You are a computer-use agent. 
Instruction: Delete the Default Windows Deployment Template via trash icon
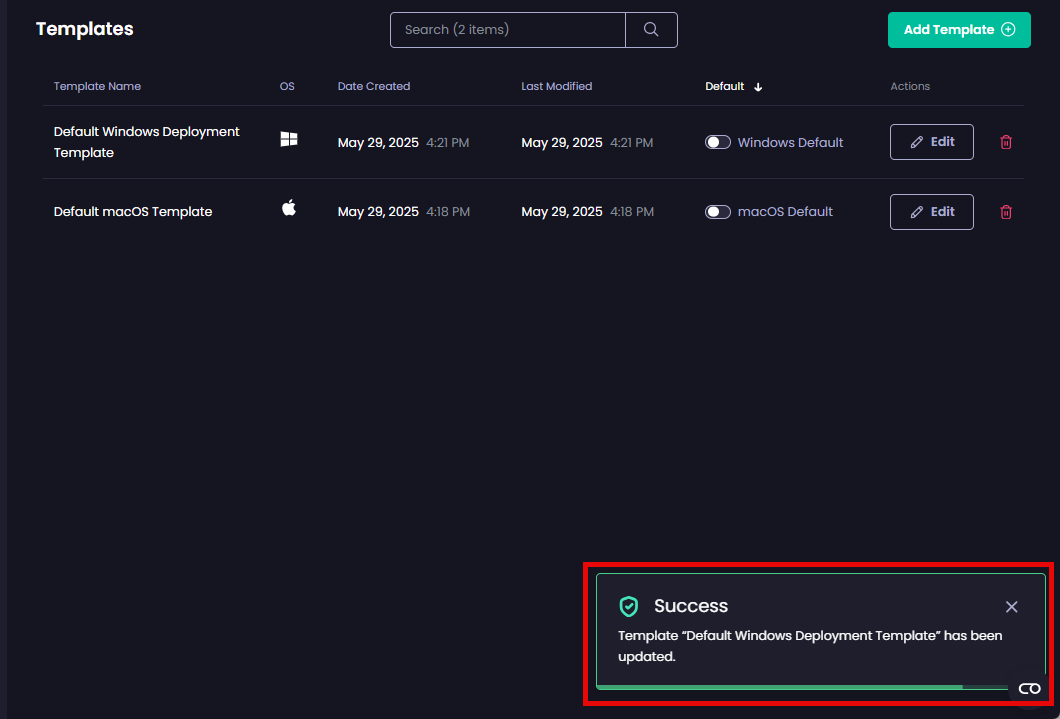[1005, 142]
